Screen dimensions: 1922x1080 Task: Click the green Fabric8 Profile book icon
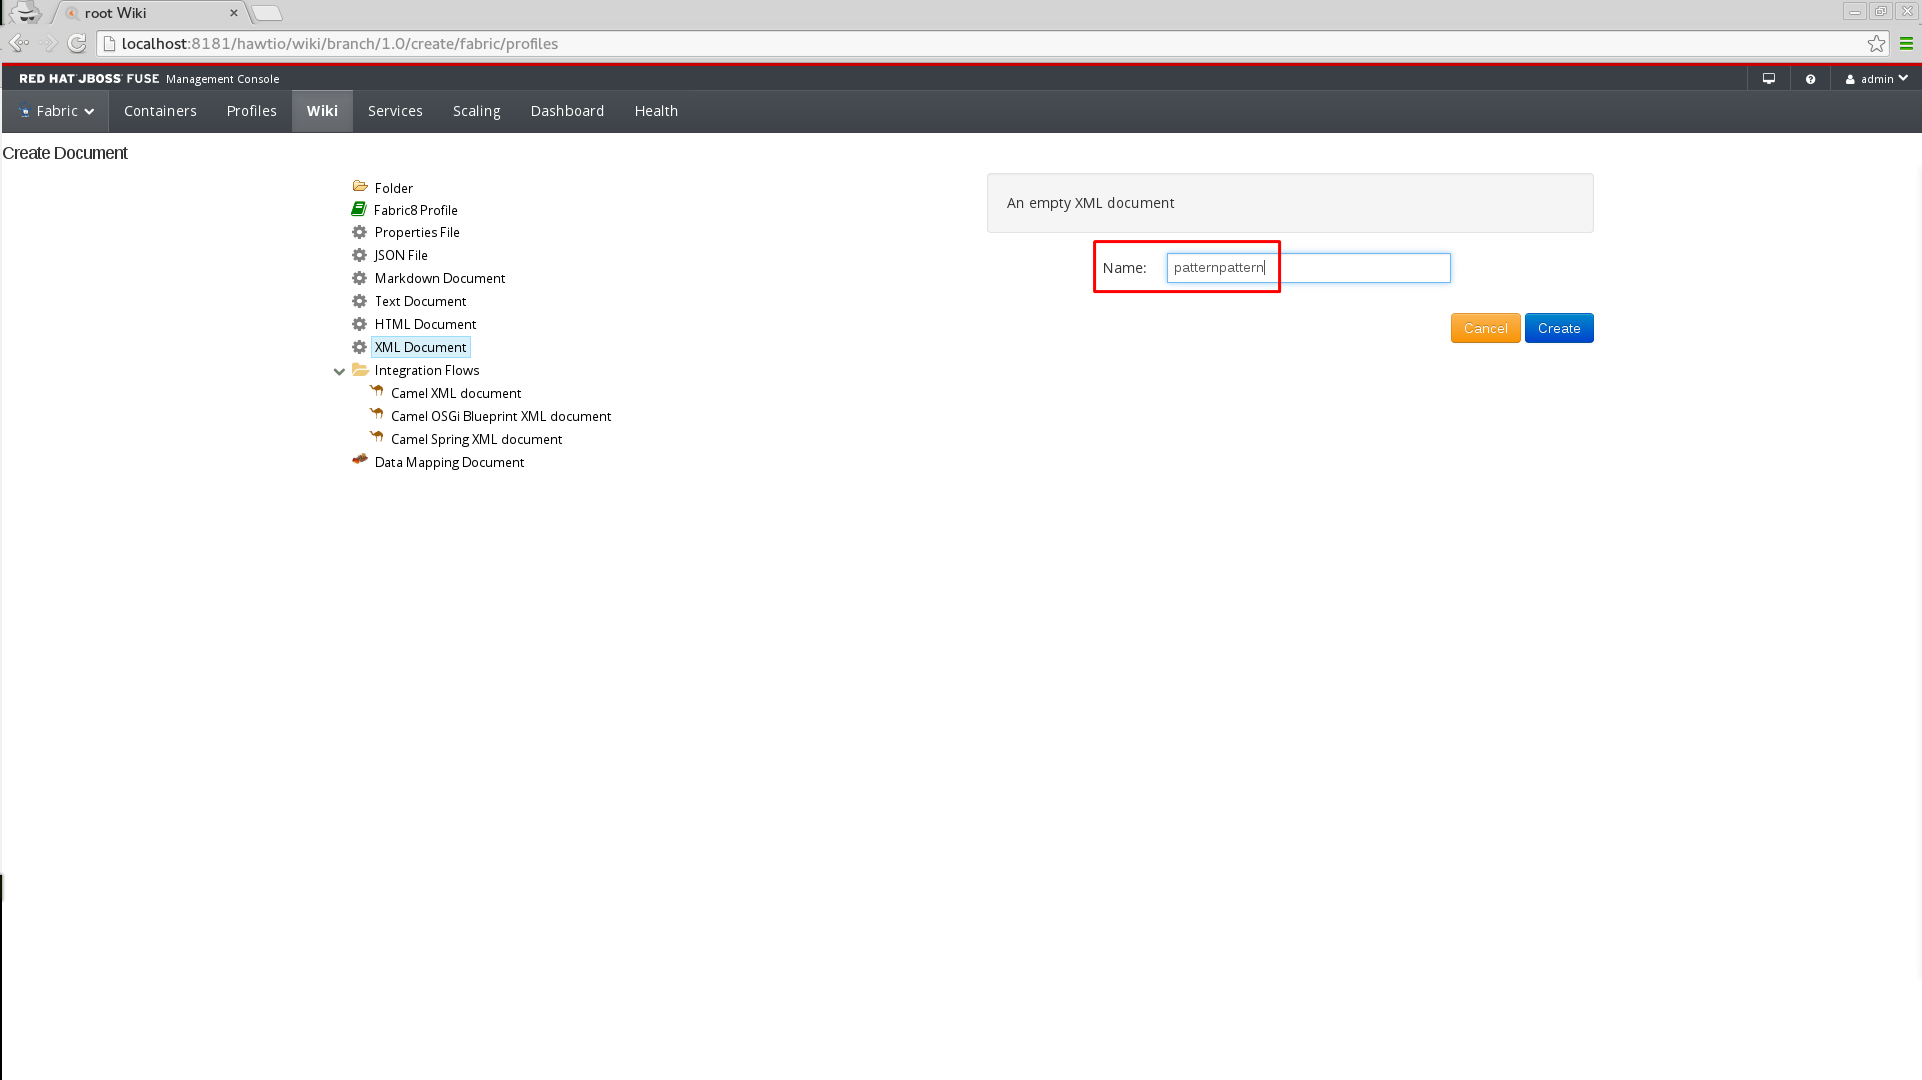point(359,209)
